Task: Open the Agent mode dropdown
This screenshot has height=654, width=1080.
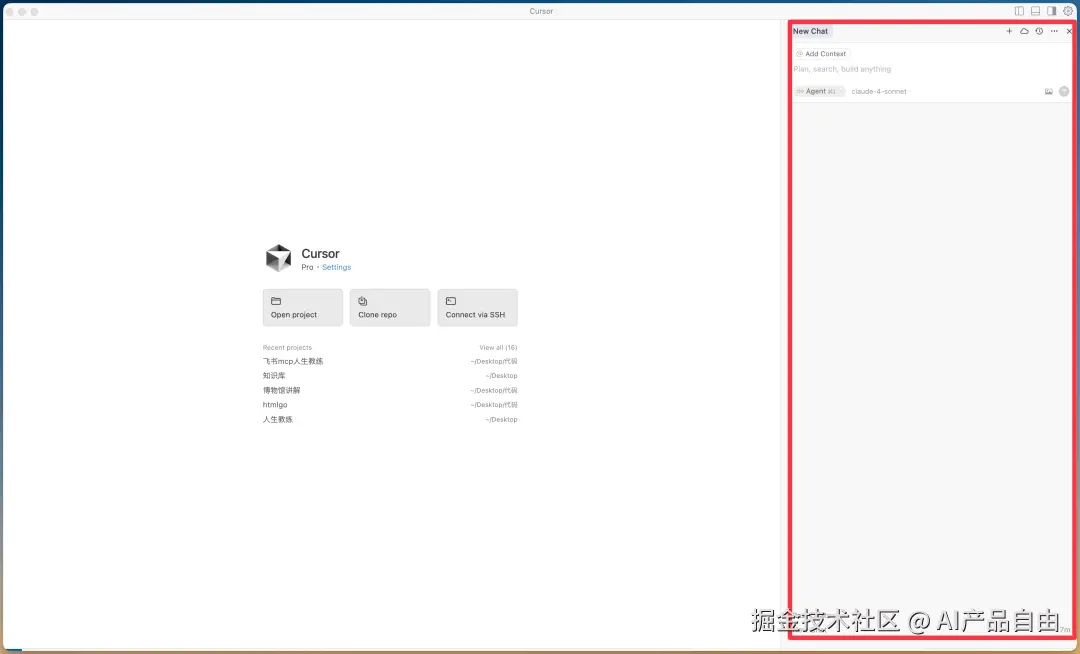Action: point(820,92)
